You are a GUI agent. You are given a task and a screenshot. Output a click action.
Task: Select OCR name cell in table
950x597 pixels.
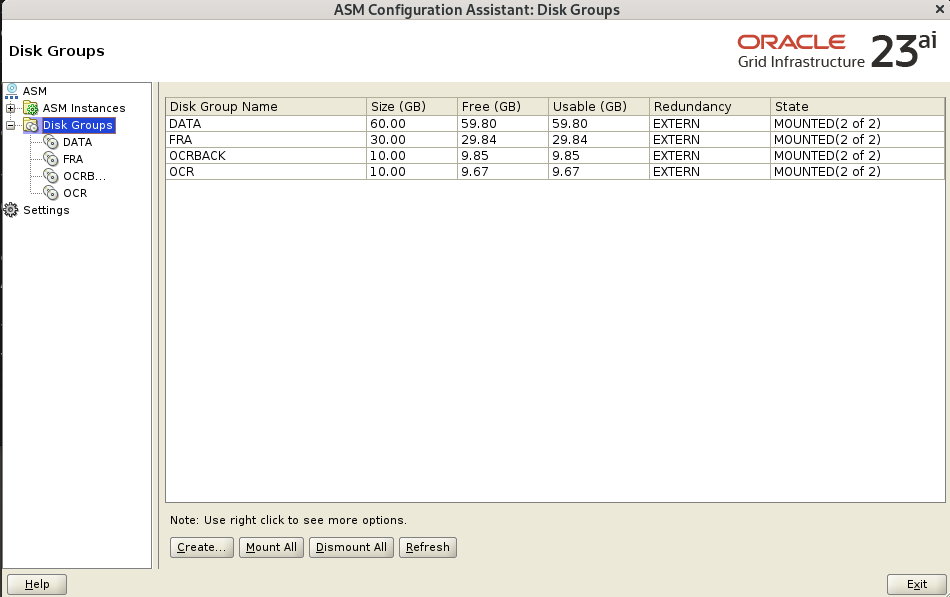pyautogui.click(x=266, y=172)
